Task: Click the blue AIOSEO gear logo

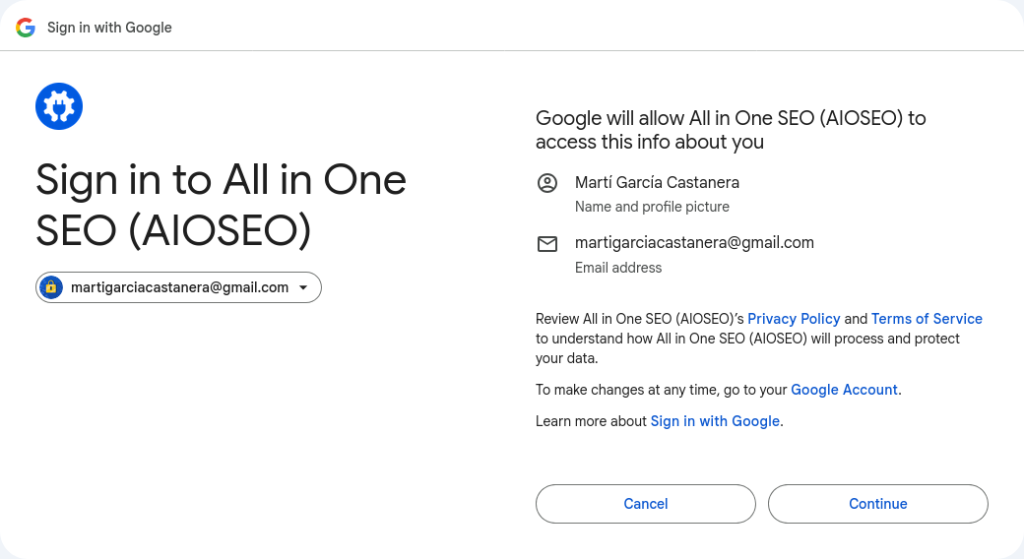Action: (59, 106)
